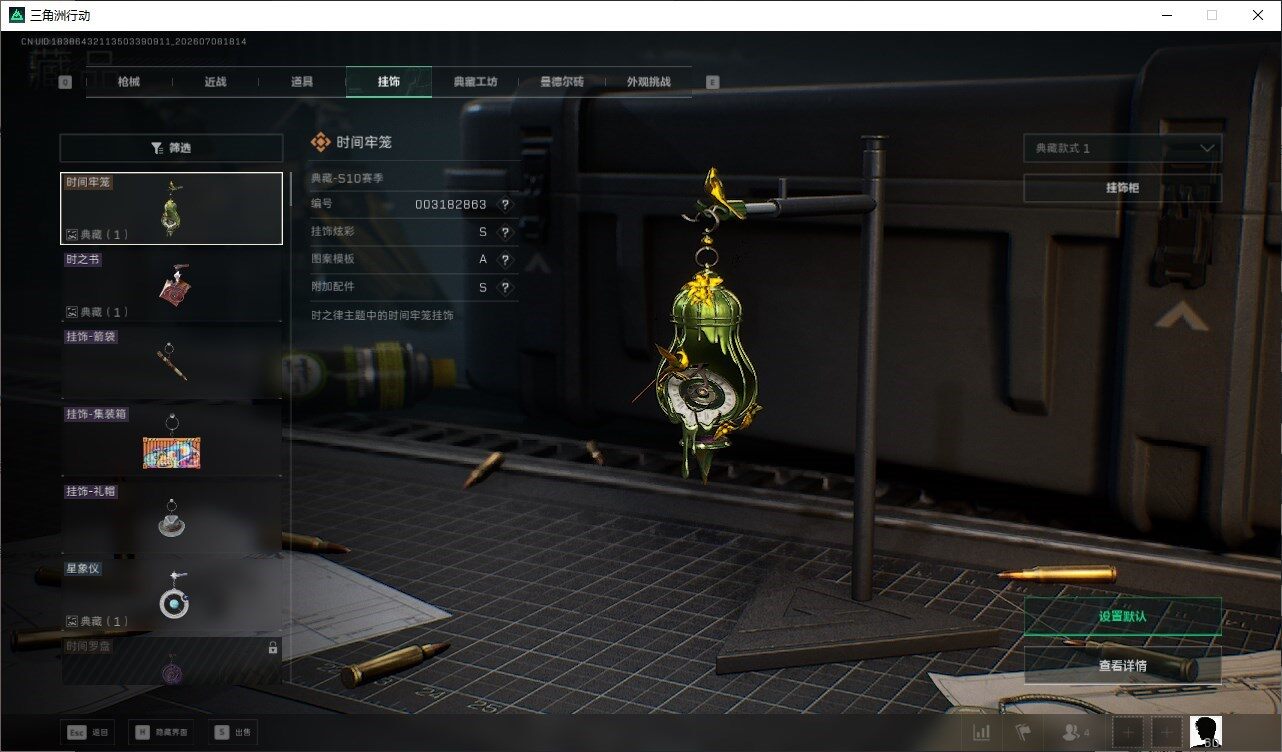The height and width of the screenshot is (752, 1282).
Task: Click the serial number 003182863
Action: tap(451, 205)
